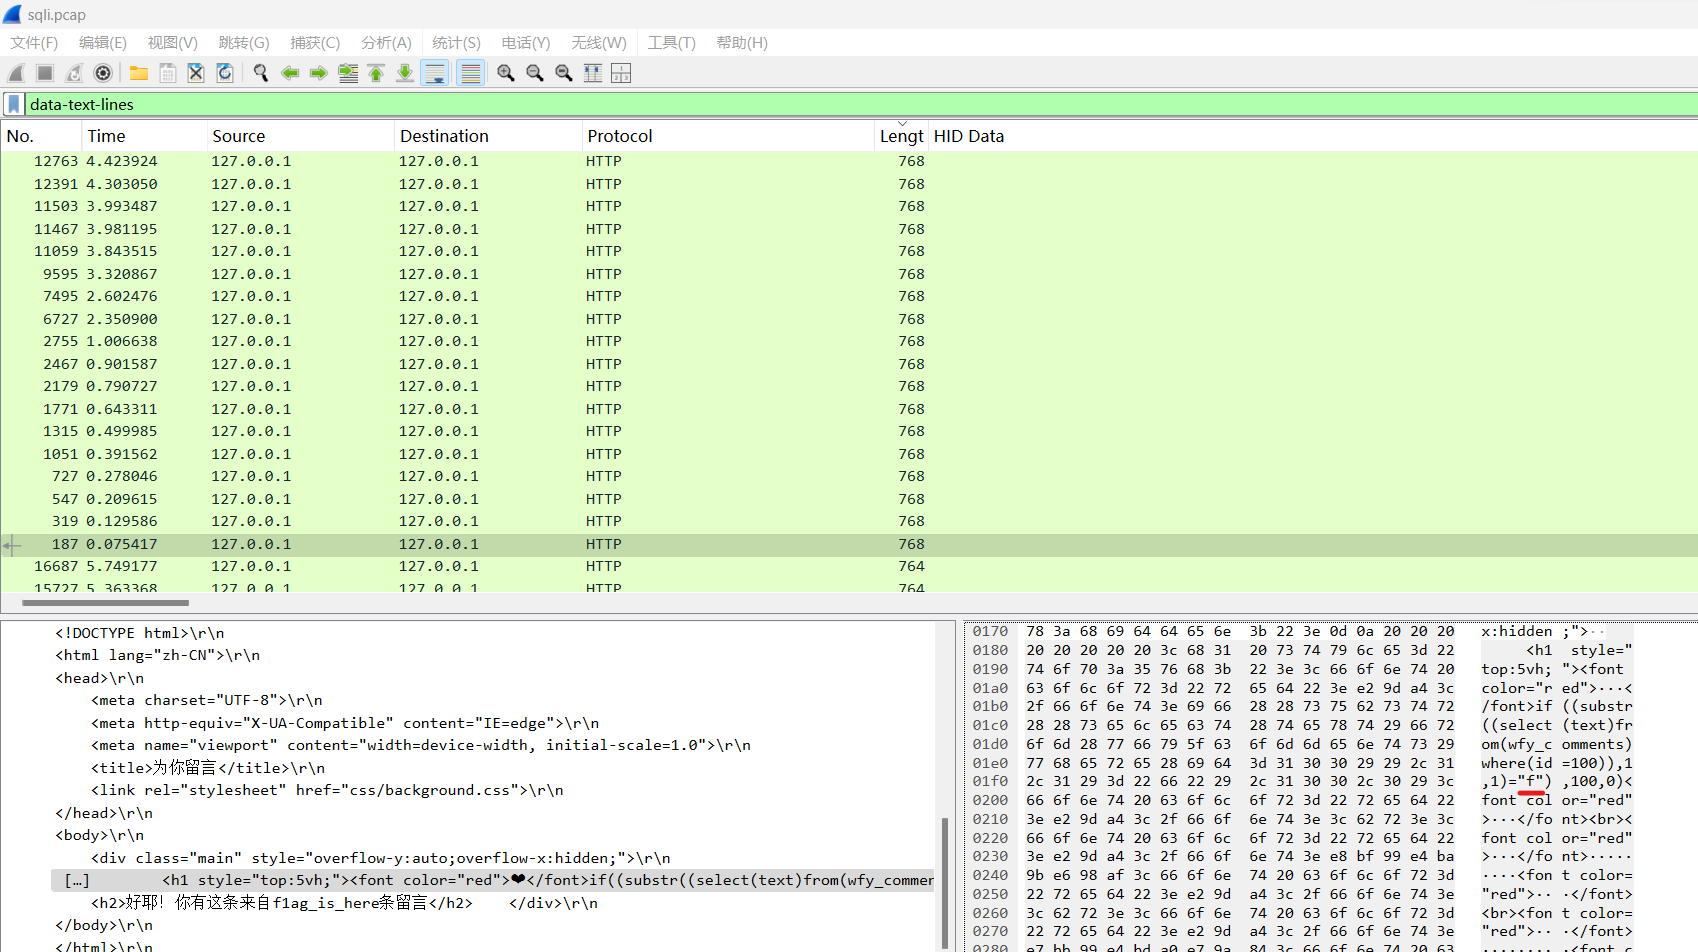Jump to first packet icon

pyautogui.click(x=376, y=73)
